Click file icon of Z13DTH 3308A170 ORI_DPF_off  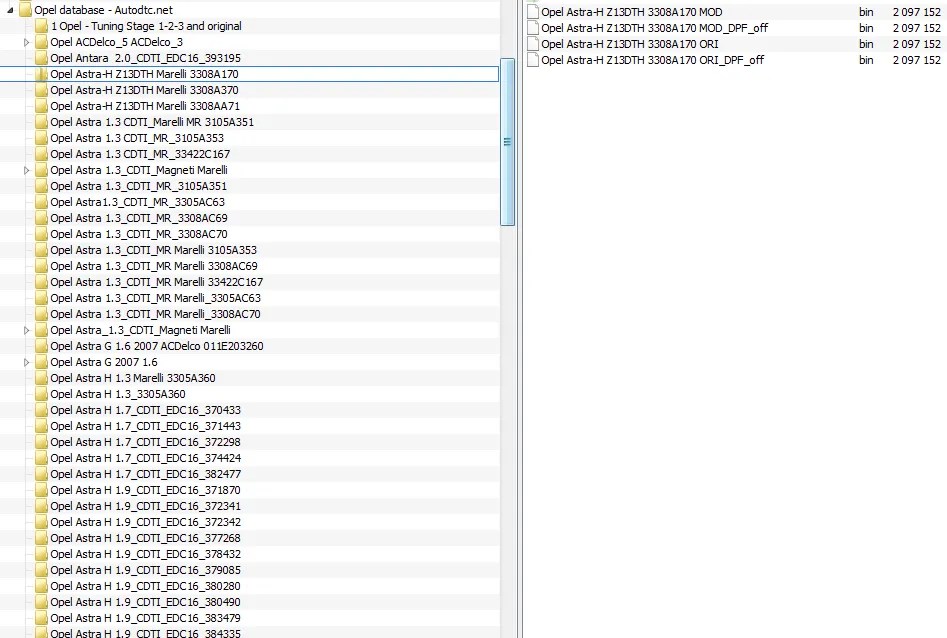[533, 60]
